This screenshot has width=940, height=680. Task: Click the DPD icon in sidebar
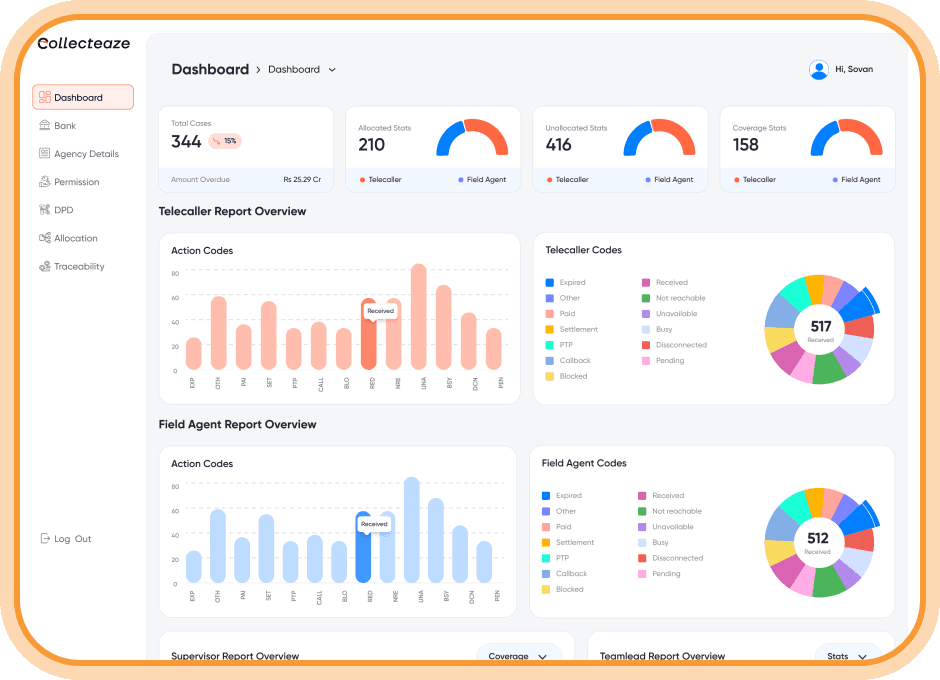(x=44, y=210)
